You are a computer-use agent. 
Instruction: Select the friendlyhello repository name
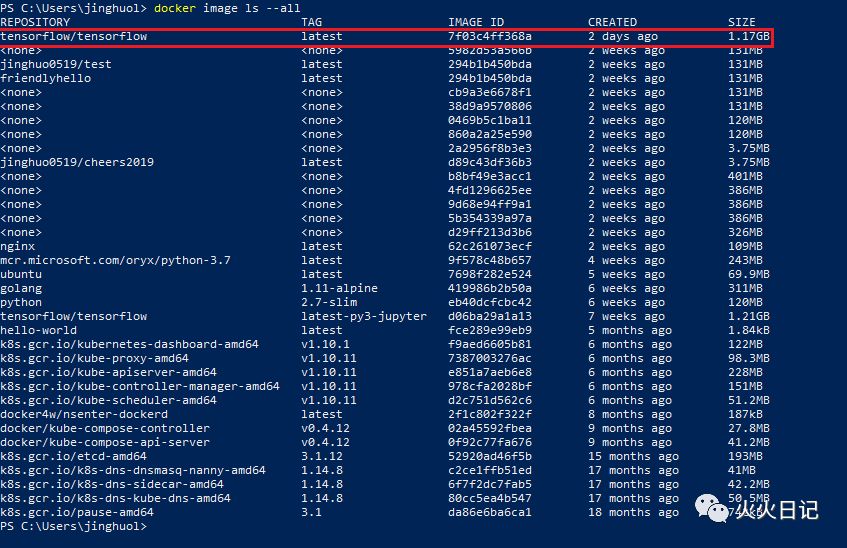click(45, 78)
